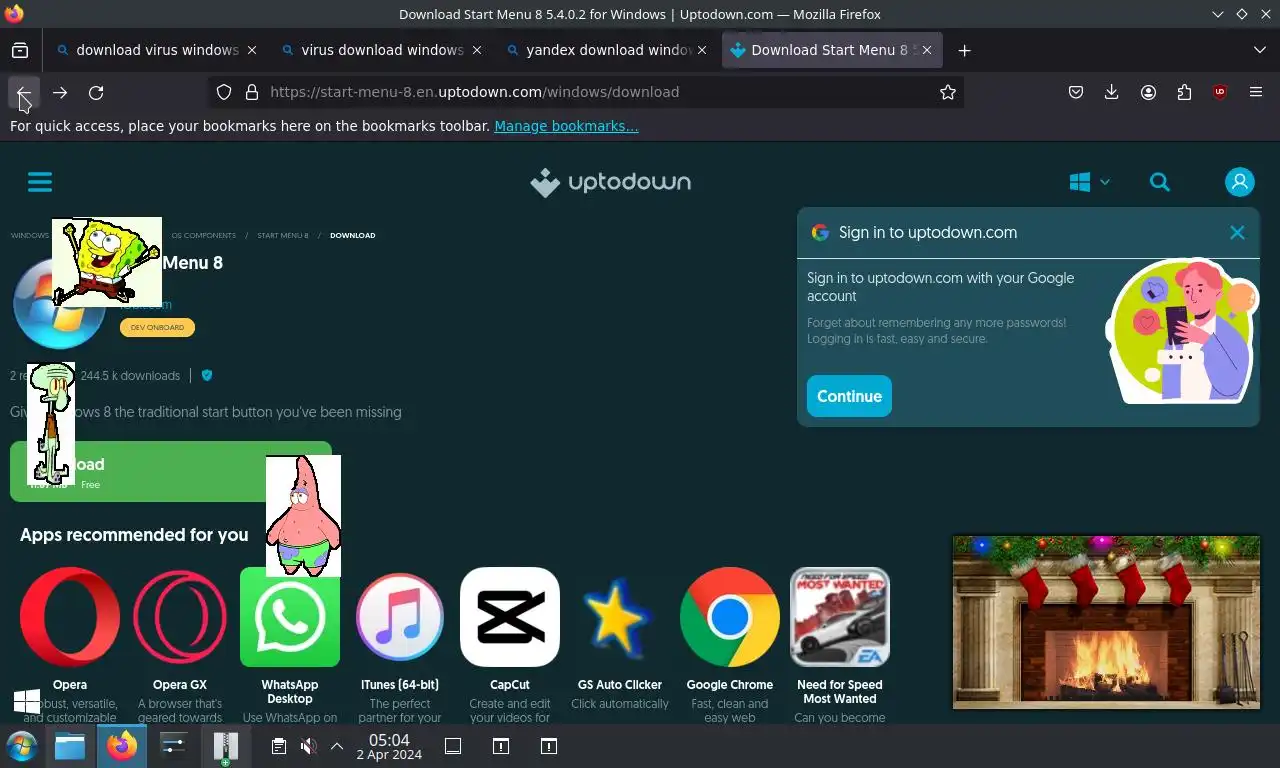Click Continue to sign in with Google
This screenshot has width=1280, height=768.
coord(849,396)
